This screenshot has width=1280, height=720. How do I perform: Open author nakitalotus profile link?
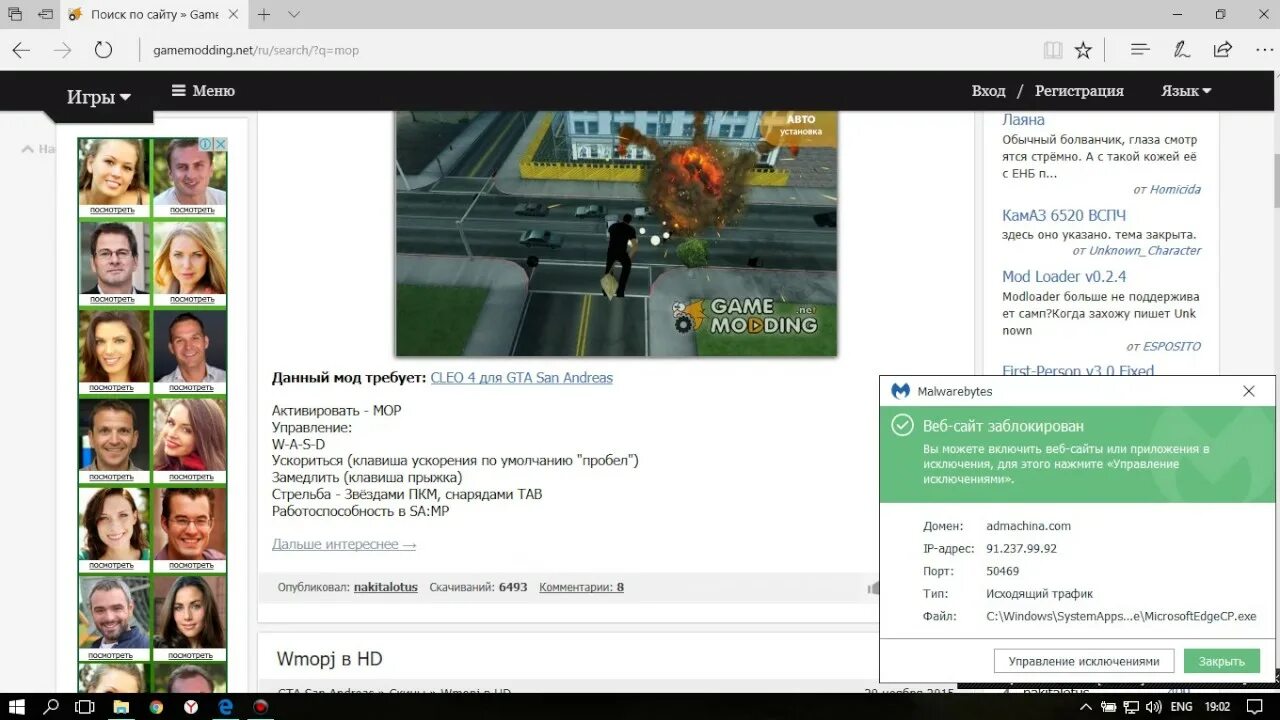386,587
